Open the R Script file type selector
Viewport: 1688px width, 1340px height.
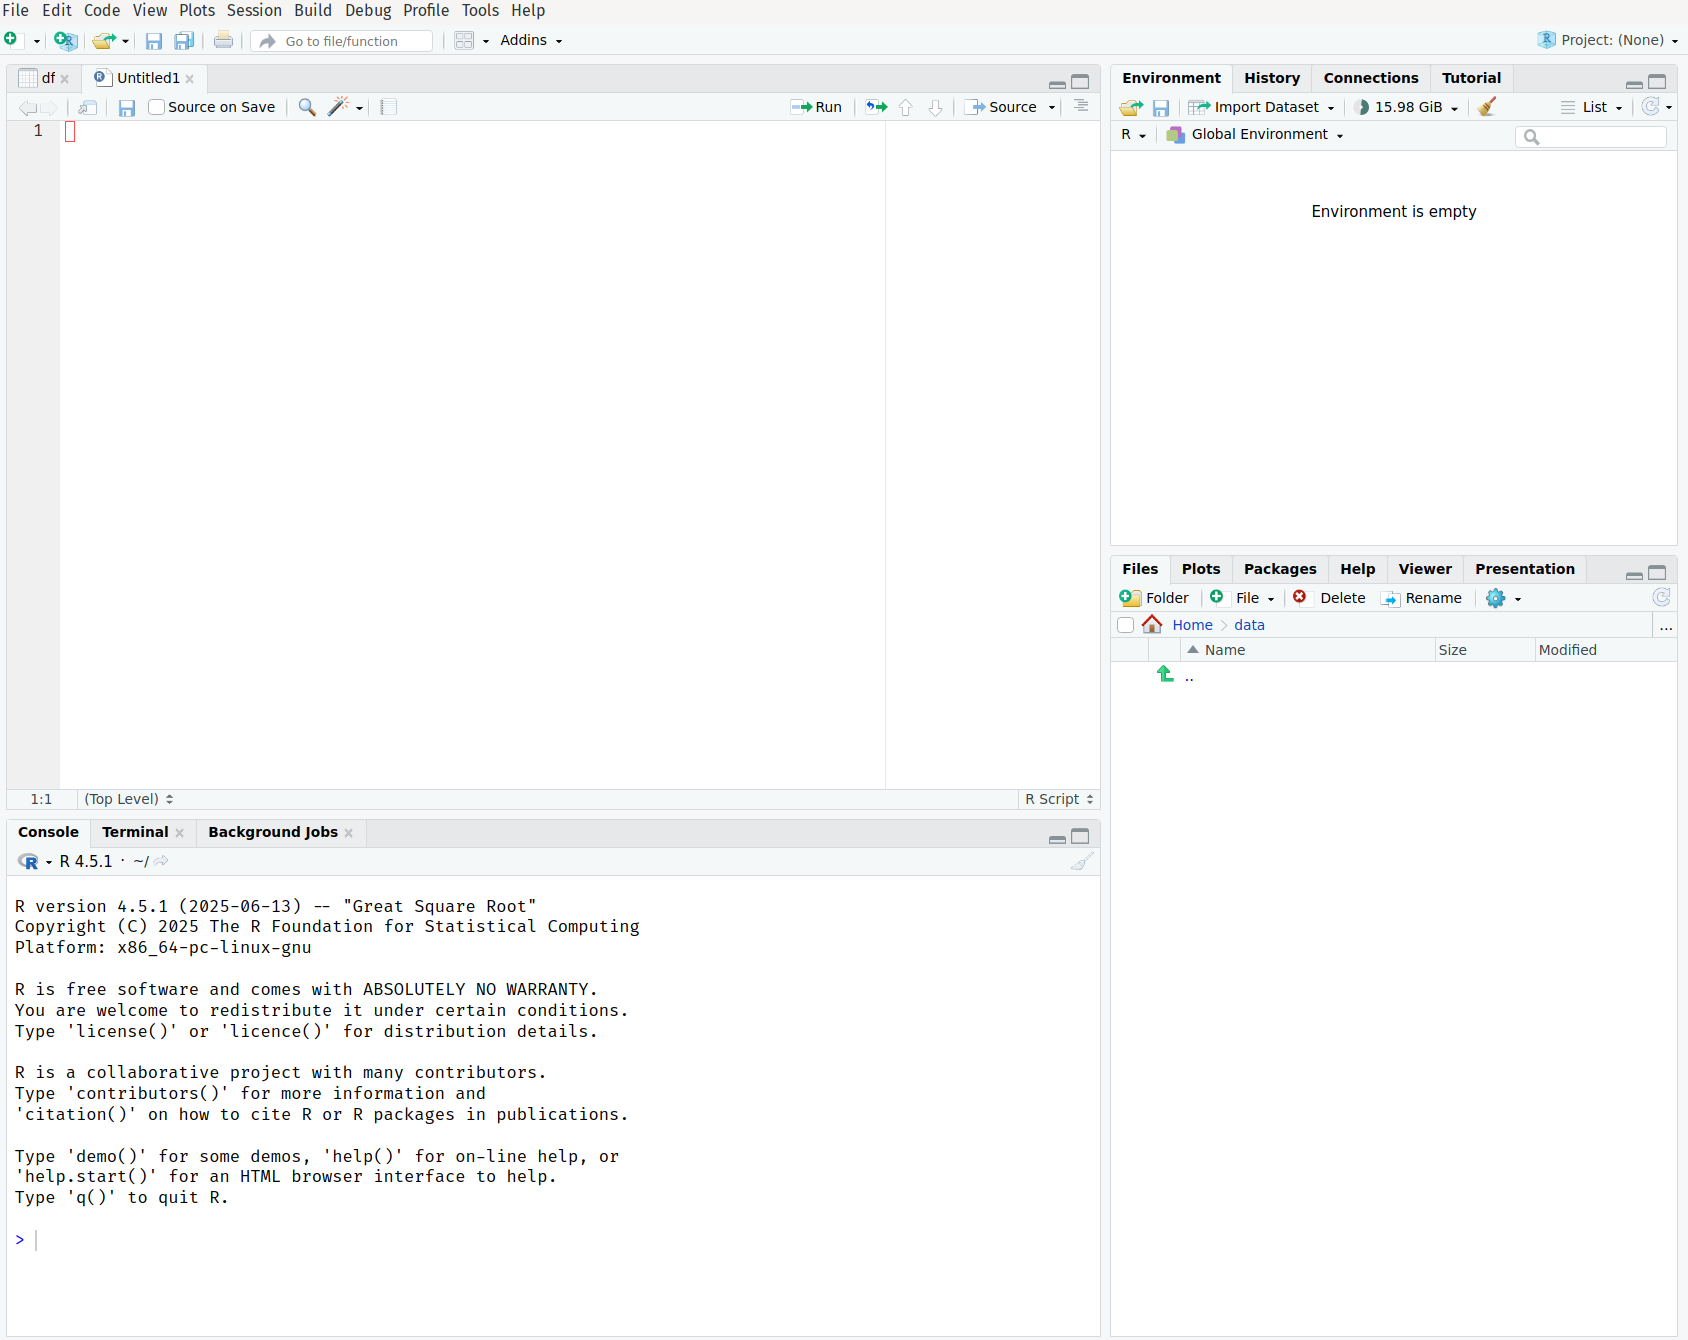tap(1058, 799)
